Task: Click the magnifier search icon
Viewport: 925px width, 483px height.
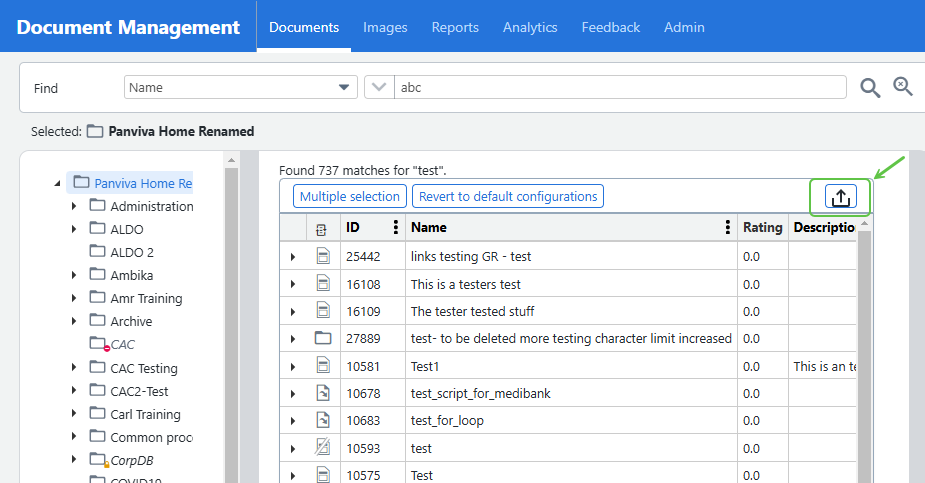Action: coord(870,88)
